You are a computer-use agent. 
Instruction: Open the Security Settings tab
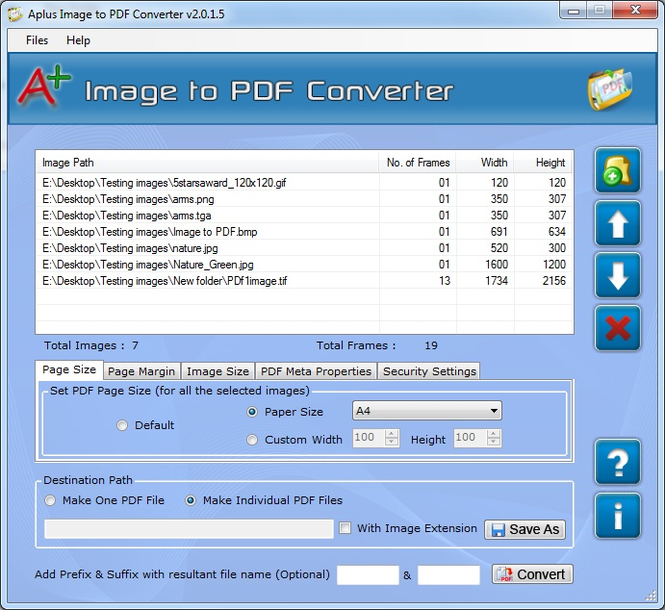[x=429, y=371]
